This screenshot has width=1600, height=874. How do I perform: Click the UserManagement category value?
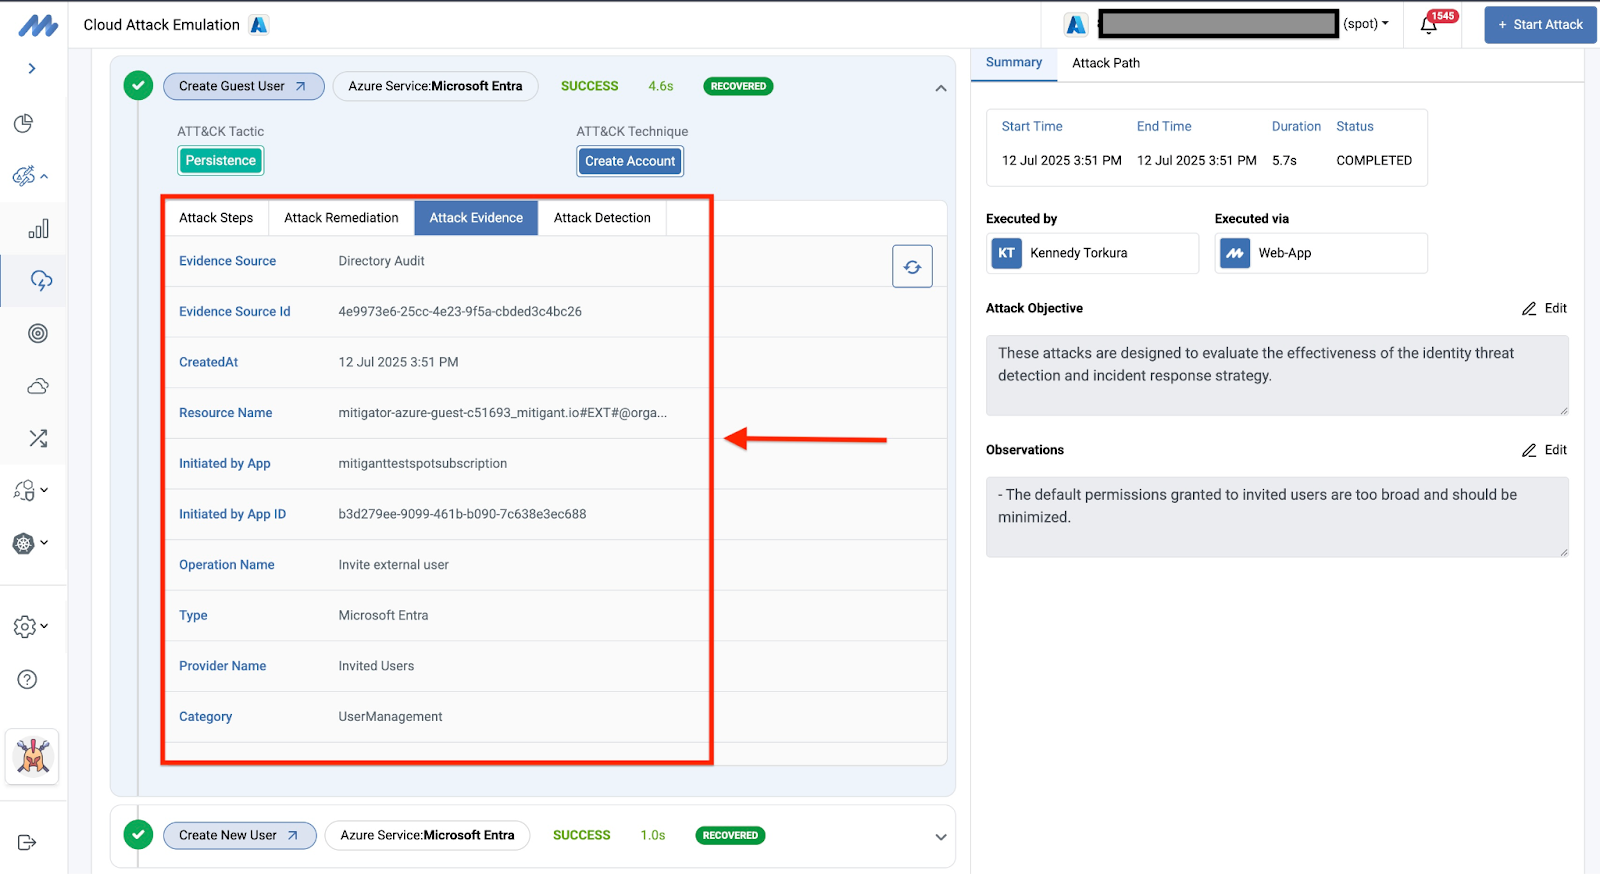click(x=390, y=717)
